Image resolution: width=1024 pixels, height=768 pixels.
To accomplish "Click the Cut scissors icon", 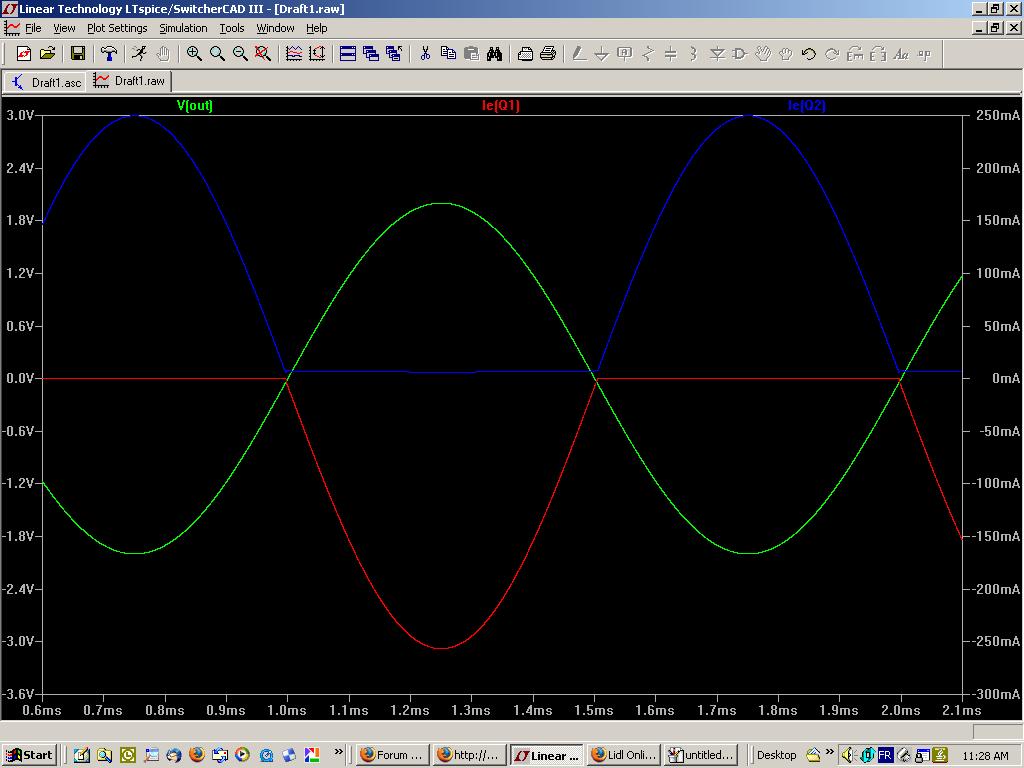I will coord(425,54).
